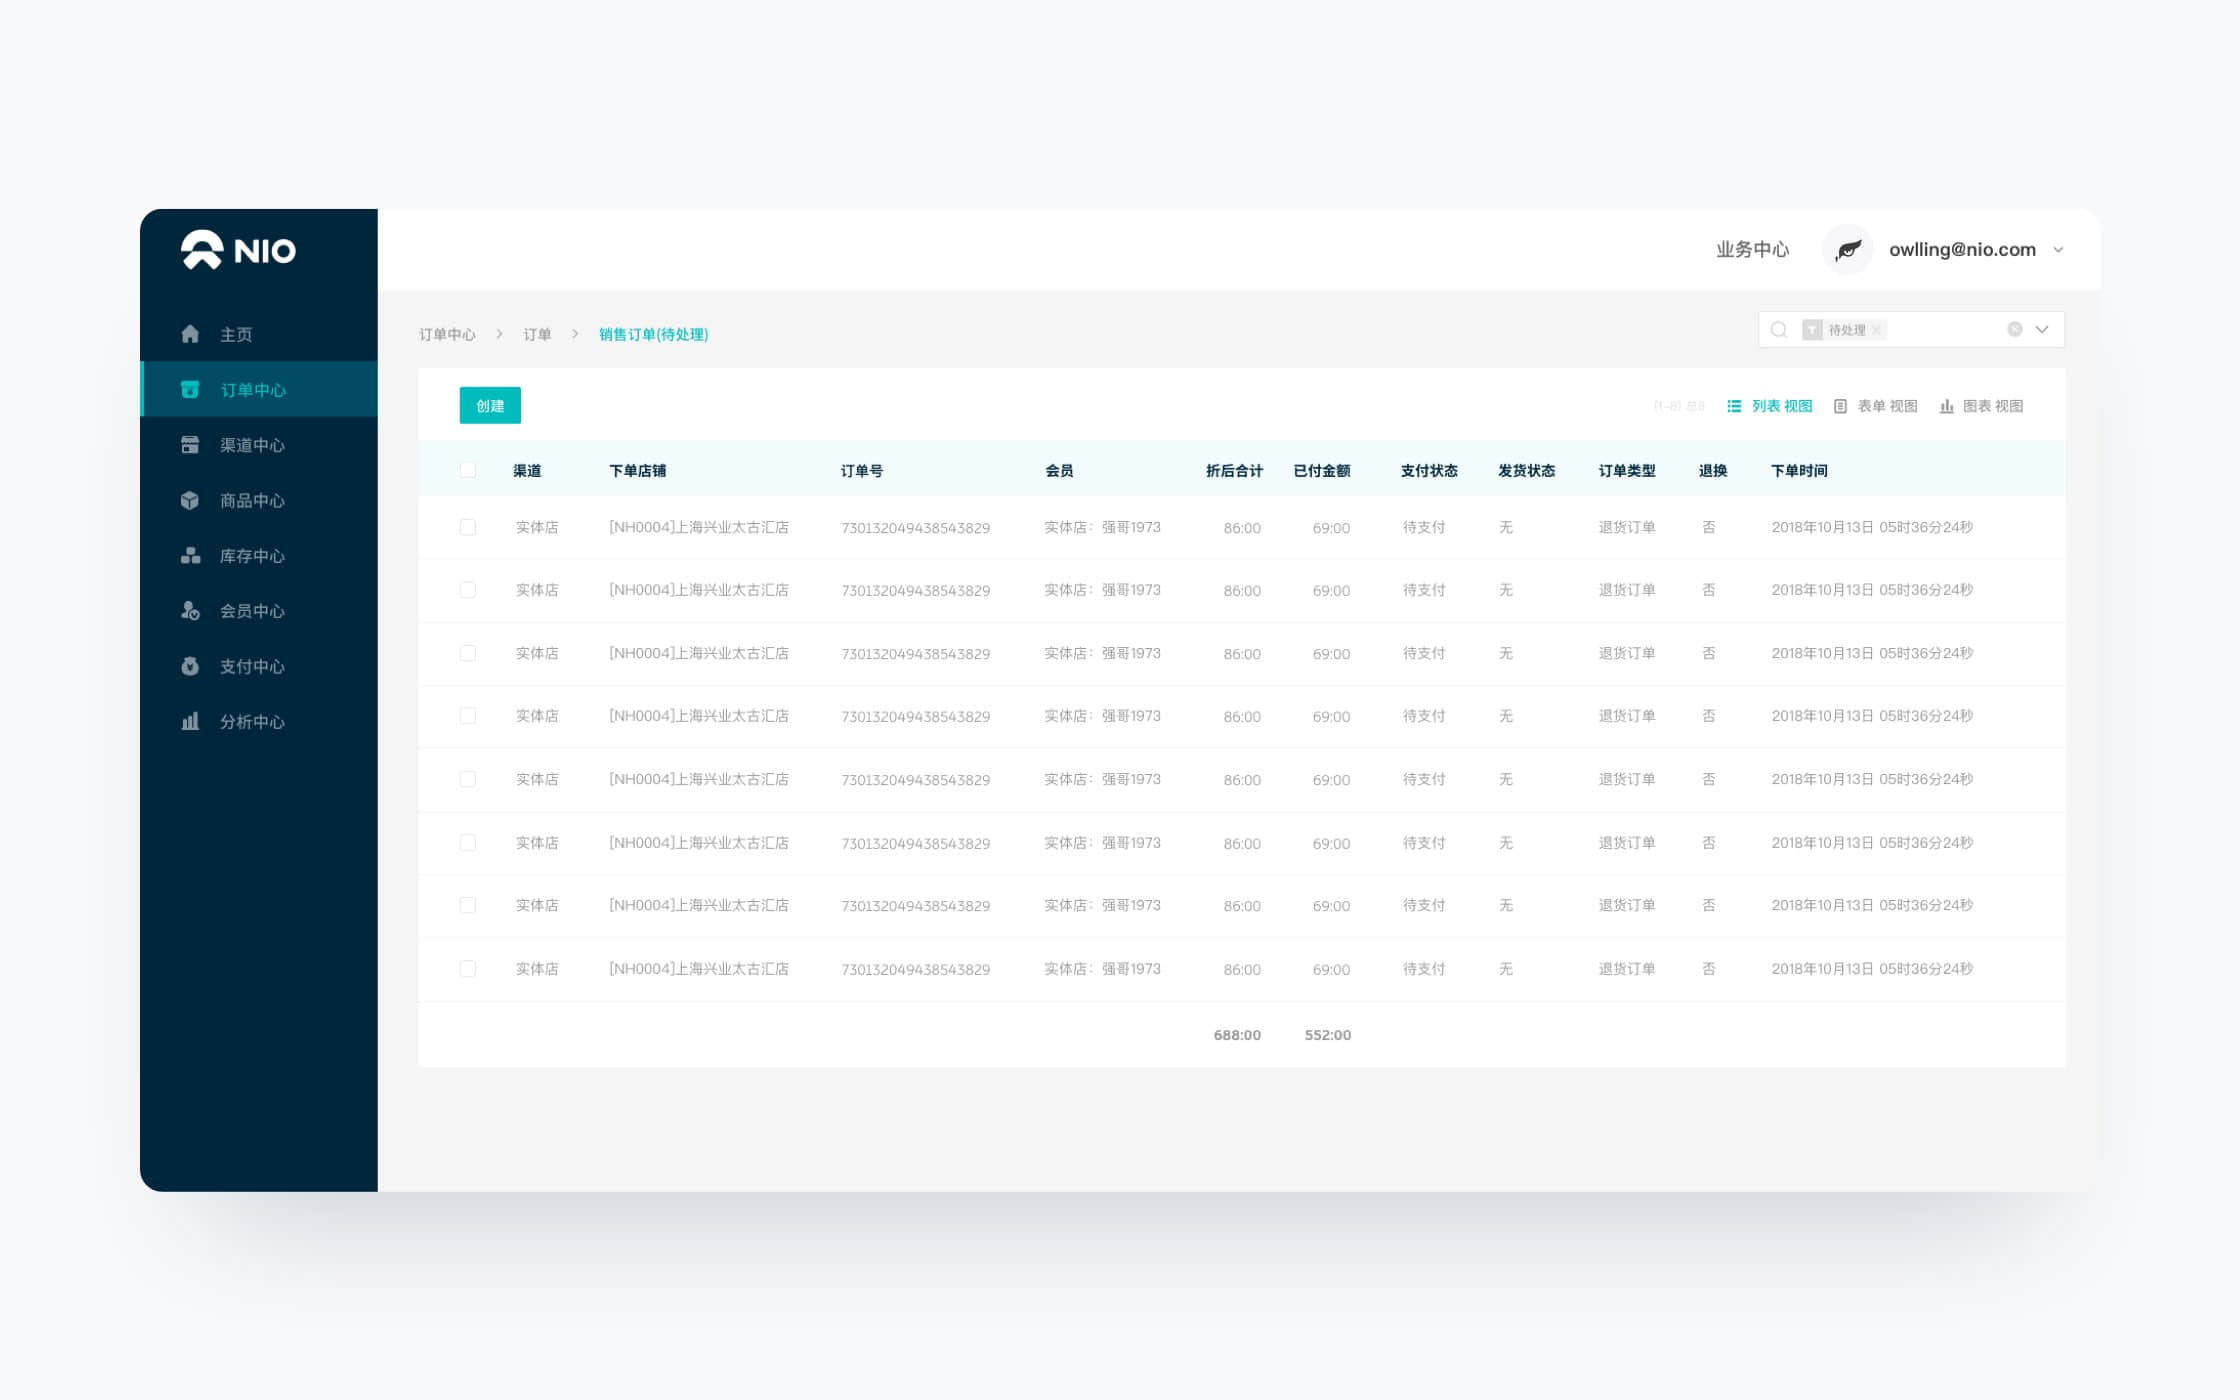
Task: Open the owlling@nio.com account dropdown arrow
Action: point(2058,250)
